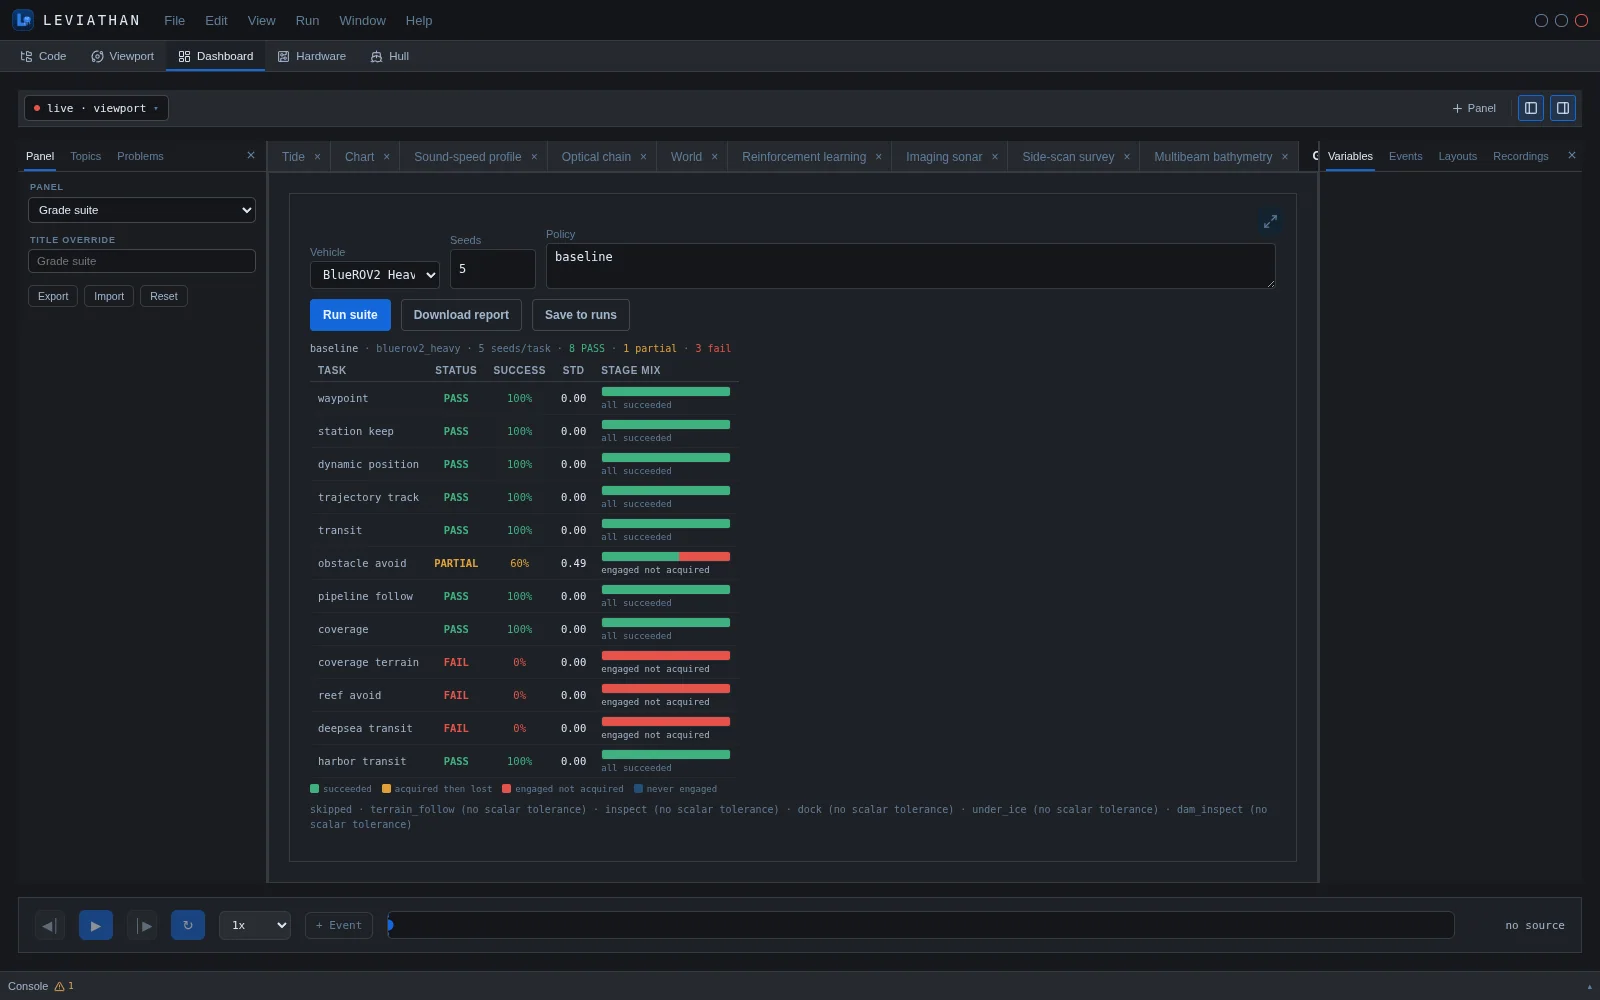The image size is (1600, 1000).
Task: Close the left Panel sidebar
Action: tap(251, 155)
